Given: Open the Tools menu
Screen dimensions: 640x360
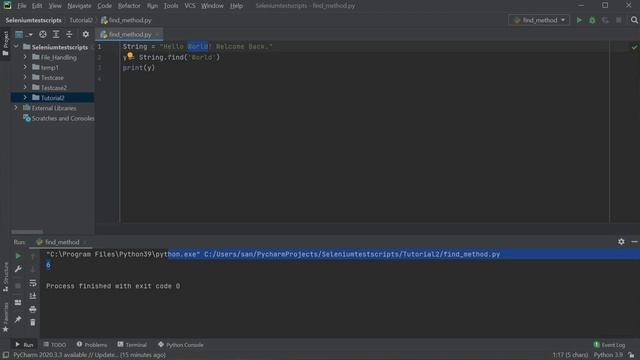Looking at the screenshot, I should (x=171, y=6).
